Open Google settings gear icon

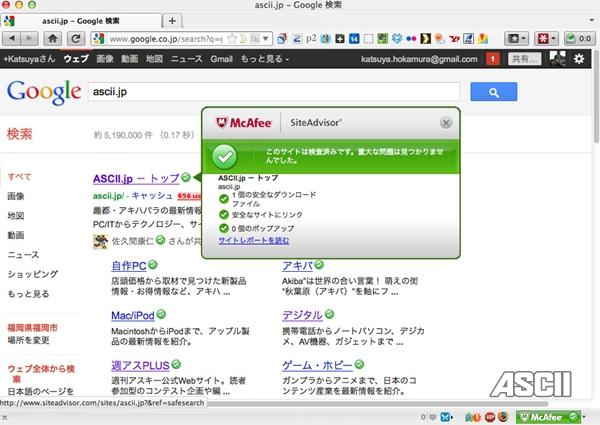tap(579, 59)
